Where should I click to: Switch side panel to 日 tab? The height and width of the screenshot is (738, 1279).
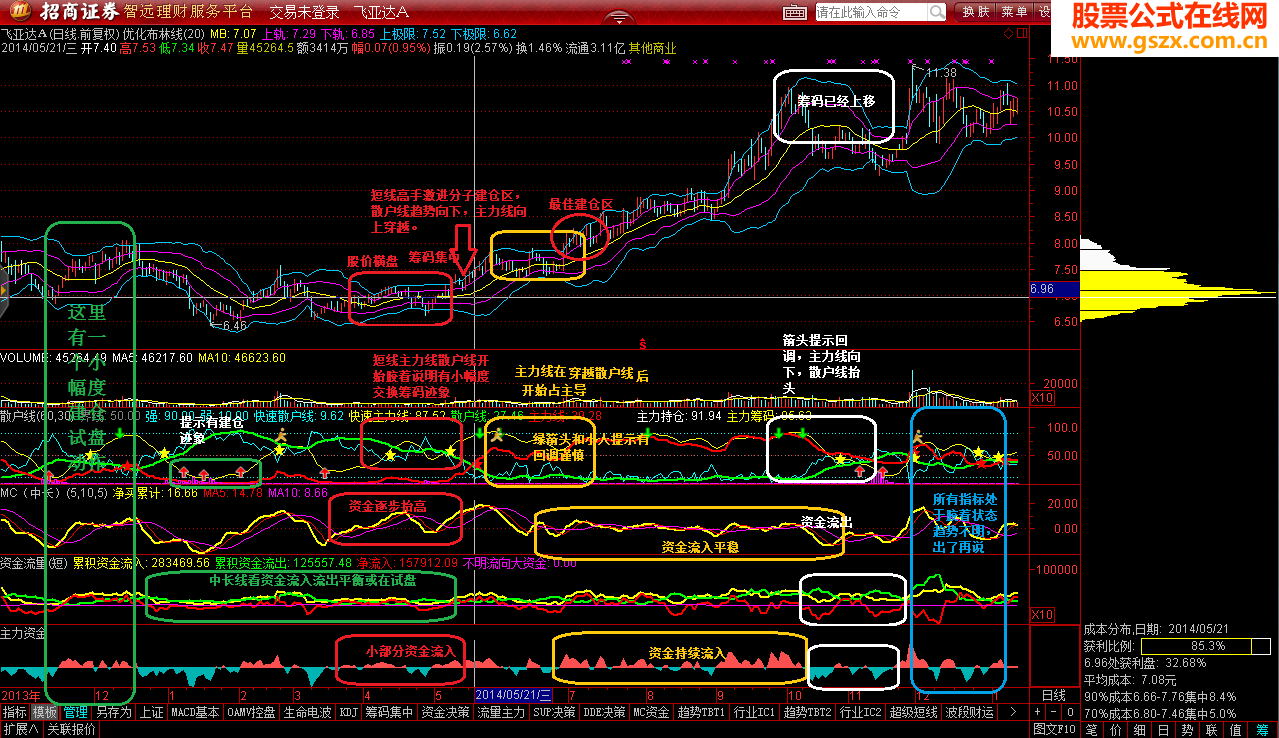[x=1164, y=730]
